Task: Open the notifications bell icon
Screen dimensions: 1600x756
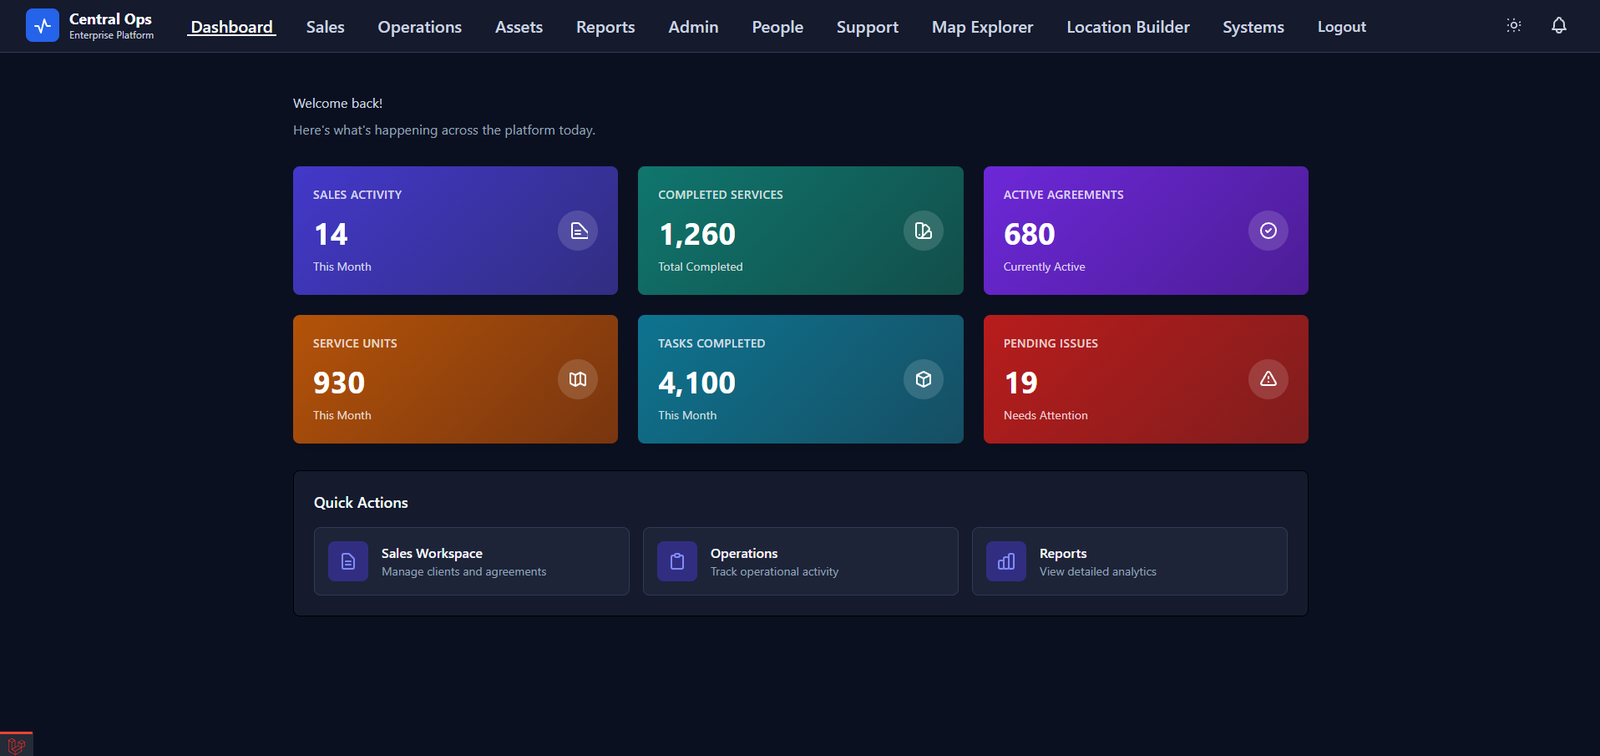Action: (x=1559, y=26)
